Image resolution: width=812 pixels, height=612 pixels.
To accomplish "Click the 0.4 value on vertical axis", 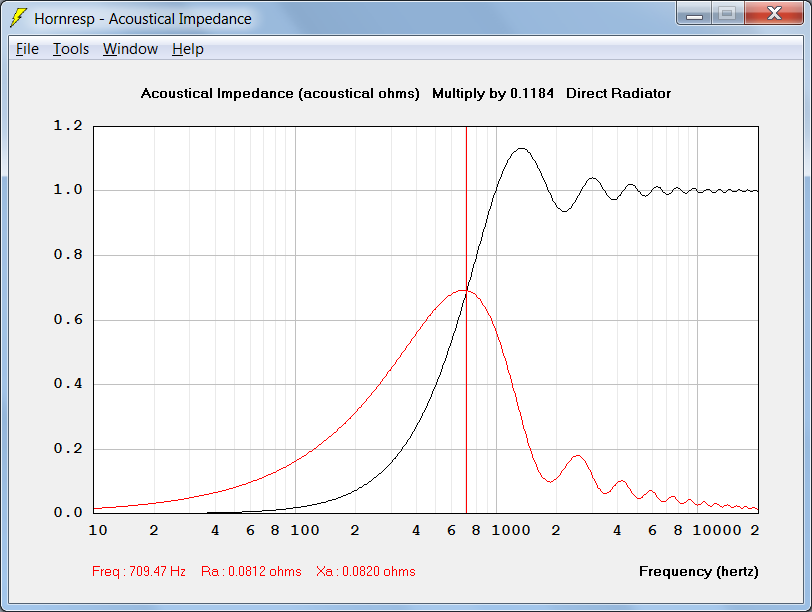I will [x=68, y=384].
